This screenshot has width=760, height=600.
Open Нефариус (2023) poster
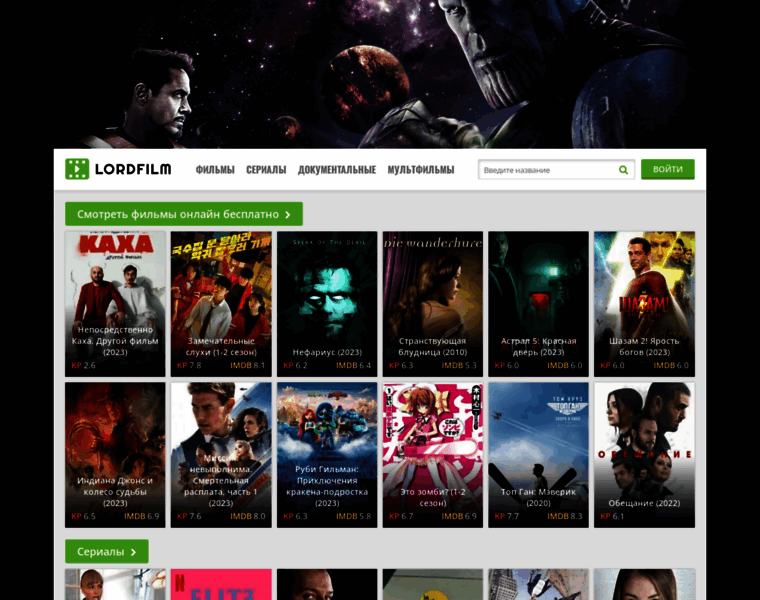point(327,304)
